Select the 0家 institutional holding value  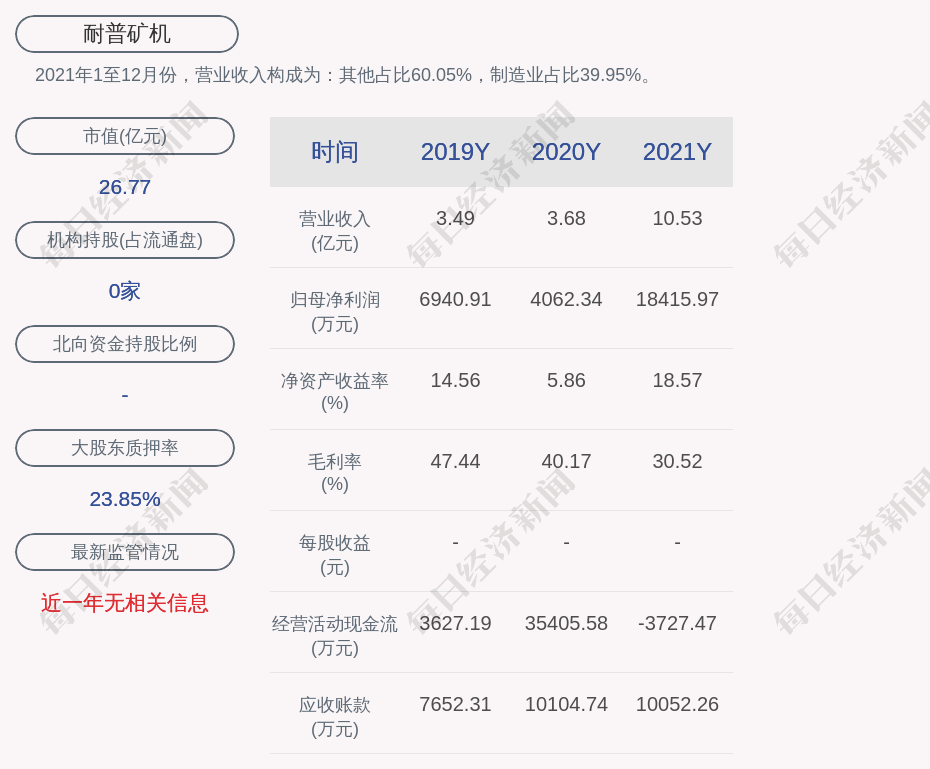(x=125, y=291)
